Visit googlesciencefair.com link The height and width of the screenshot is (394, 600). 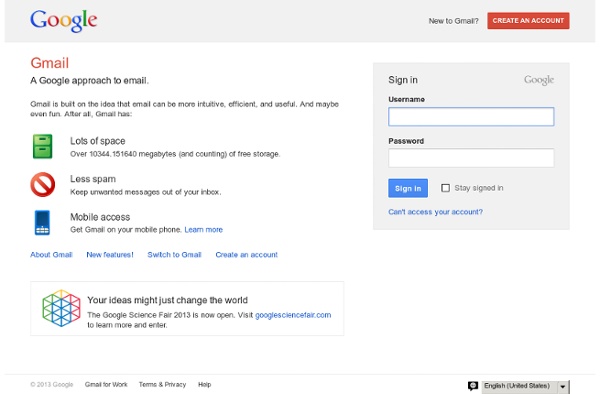293,315
